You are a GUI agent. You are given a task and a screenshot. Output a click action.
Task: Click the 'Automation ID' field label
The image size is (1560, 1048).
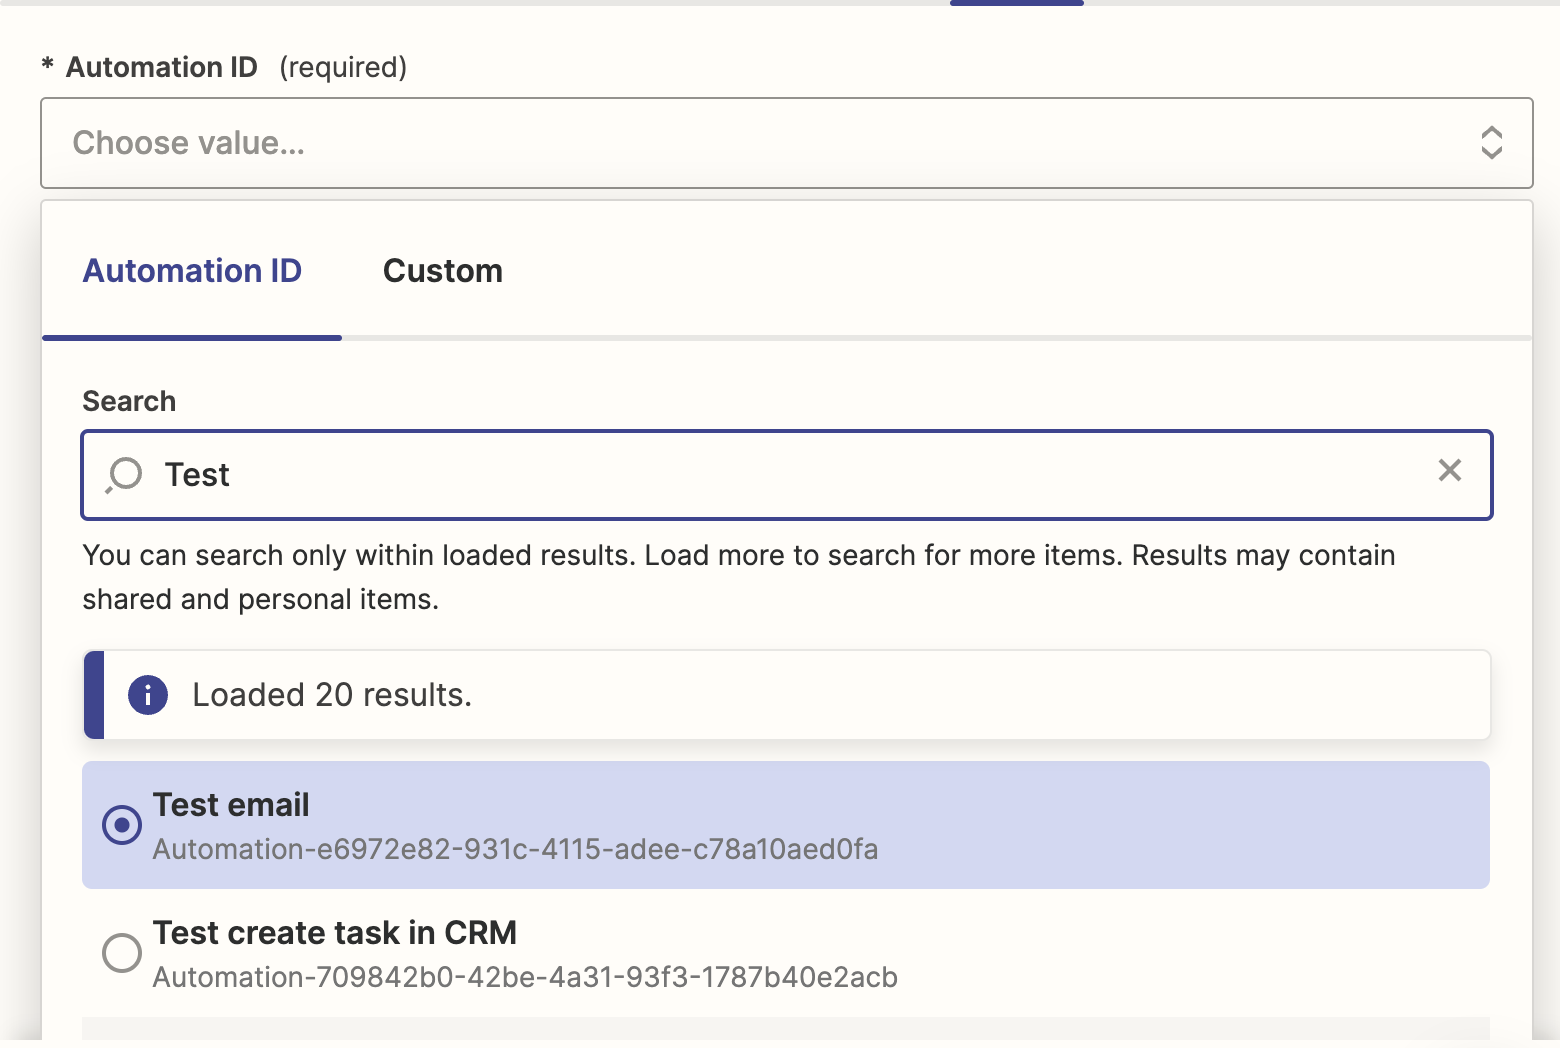pyautogui.click(x=162, y=67)
